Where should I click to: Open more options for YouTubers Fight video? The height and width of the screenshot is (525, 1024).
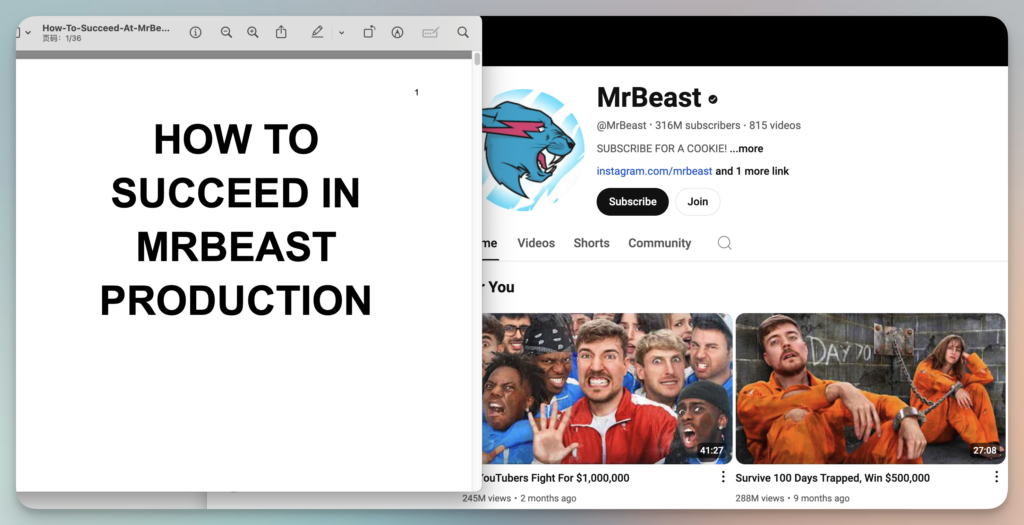[723, 477]
